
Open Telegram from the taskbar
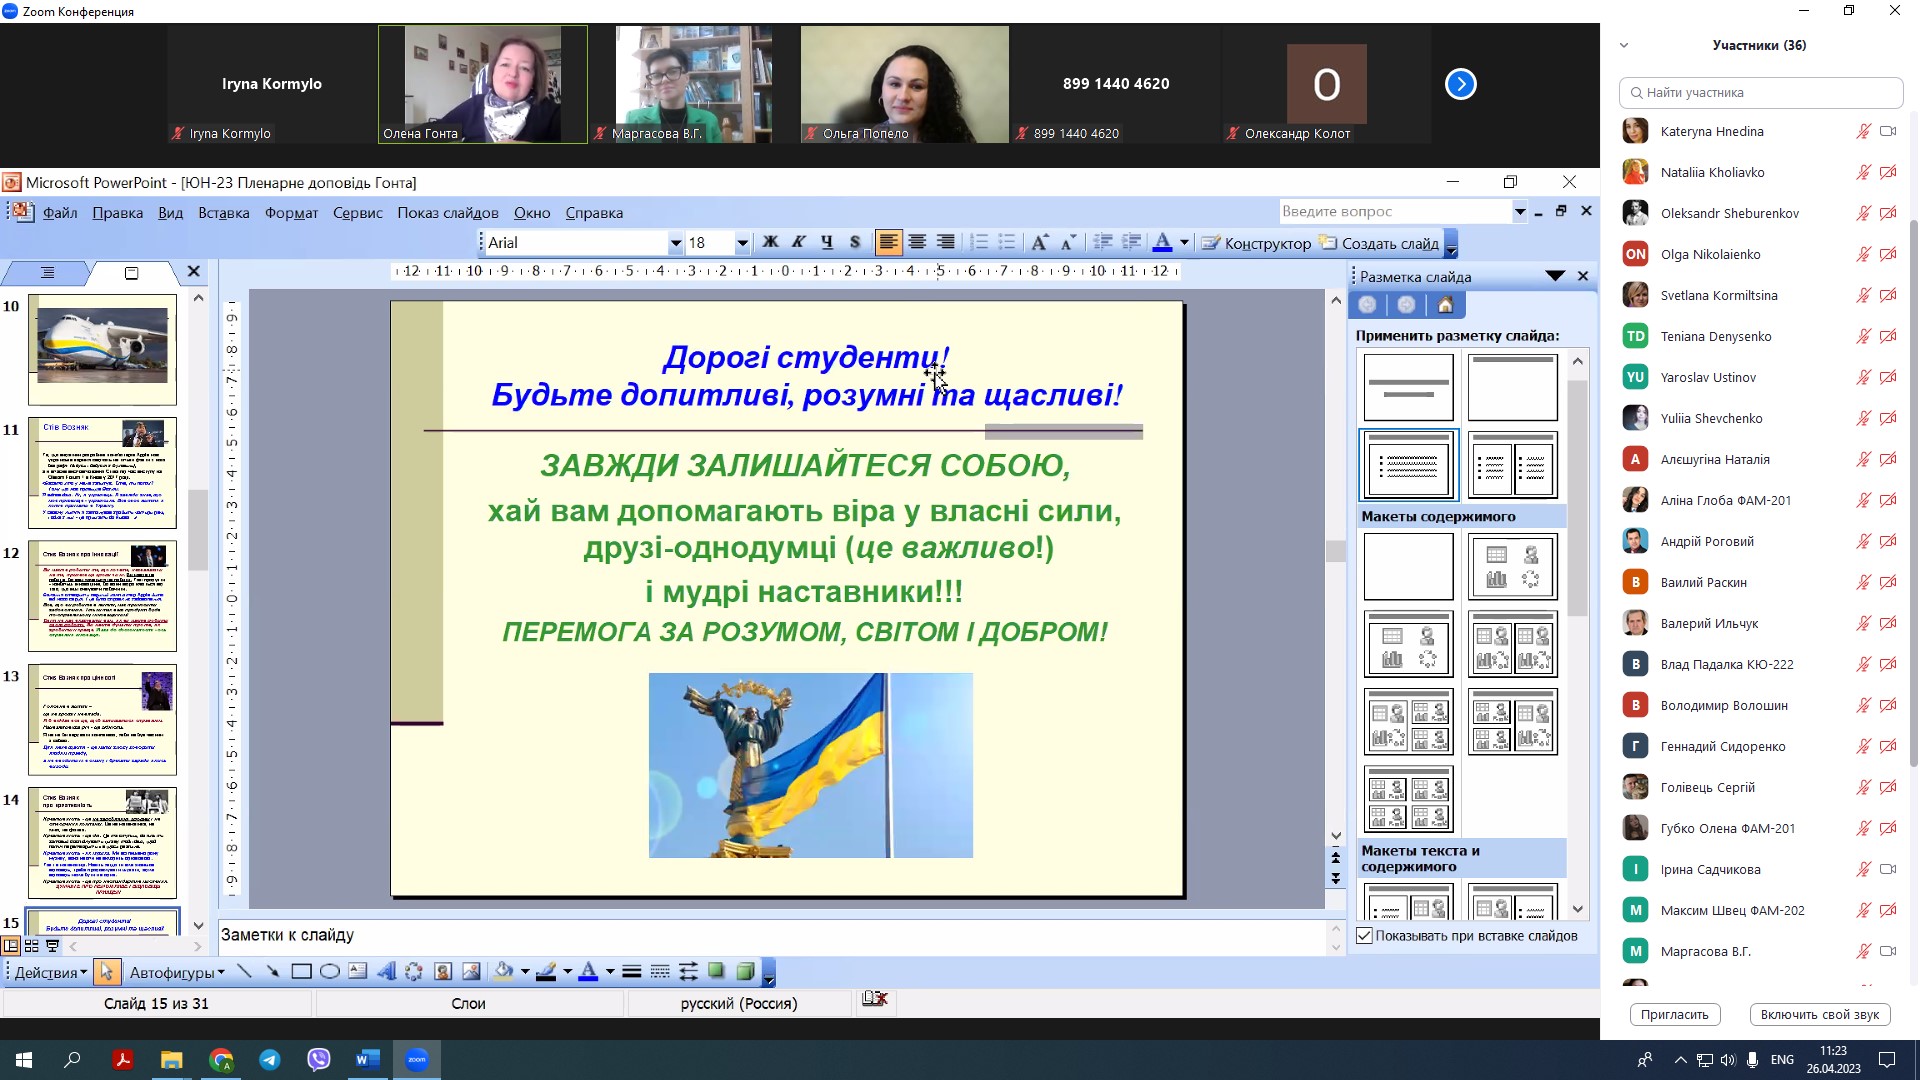(x=270, y=1060)
